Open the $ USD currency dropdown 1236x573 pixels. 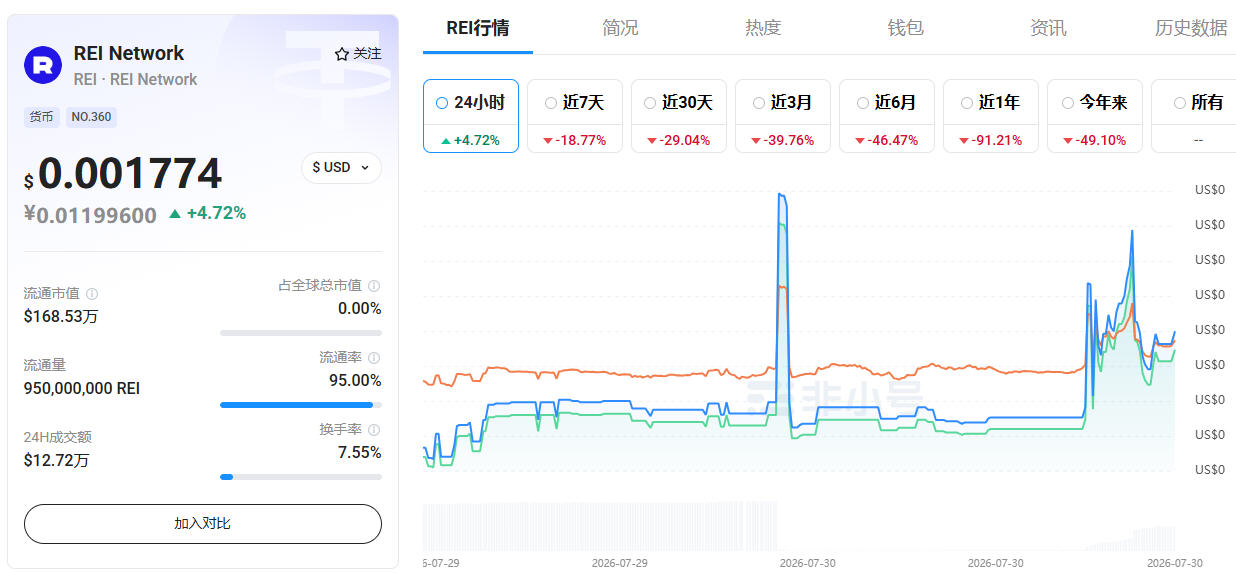341,168
